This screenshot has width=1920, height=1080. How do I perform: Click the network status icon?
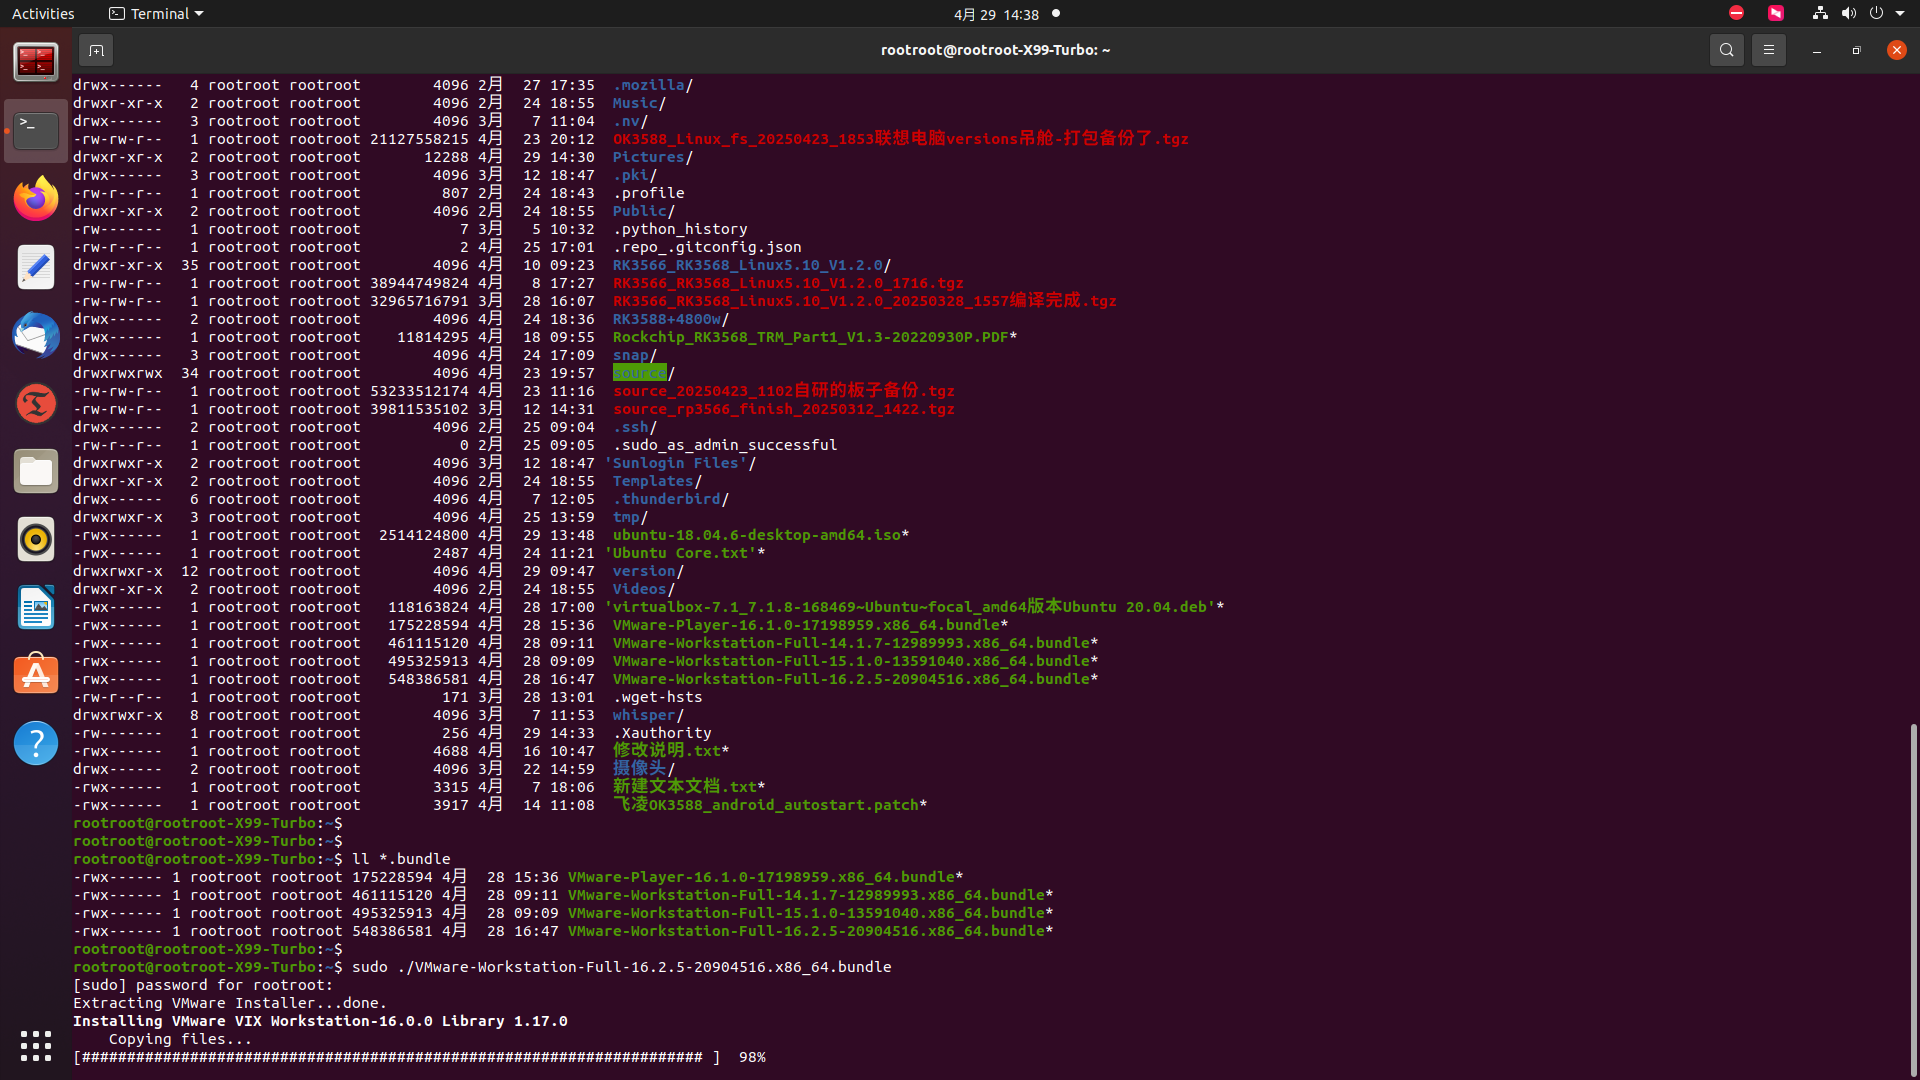pyautogui.click(x=1820, y=14)
